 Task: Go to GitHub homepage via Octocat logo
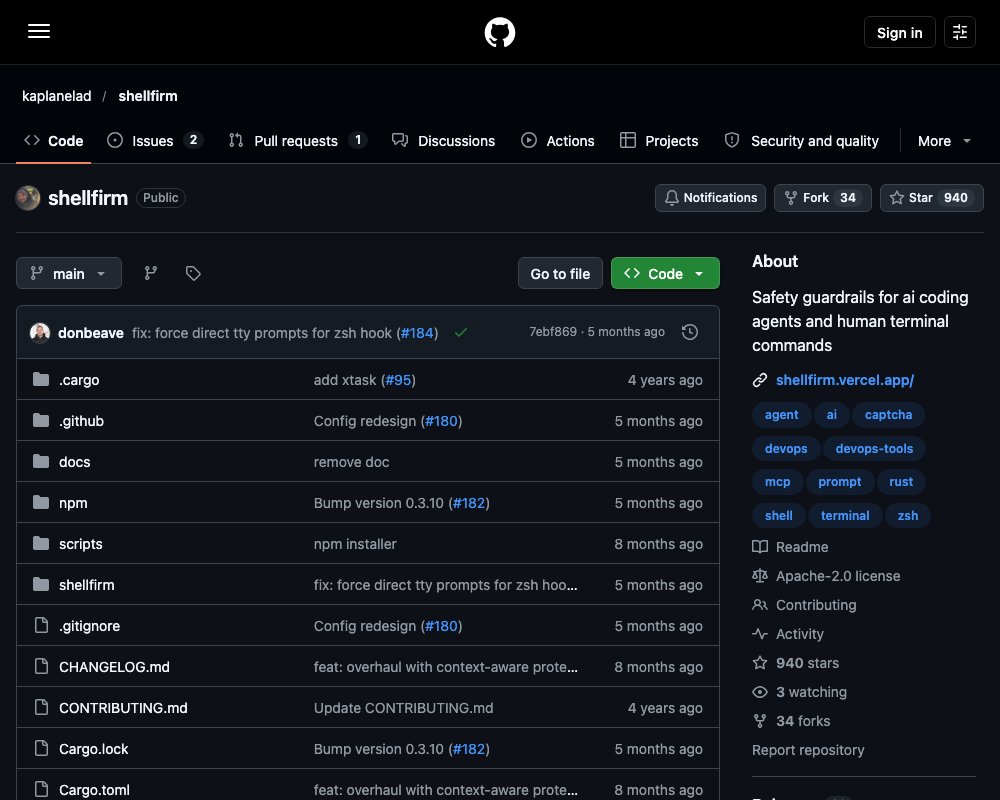pos(500,32)
